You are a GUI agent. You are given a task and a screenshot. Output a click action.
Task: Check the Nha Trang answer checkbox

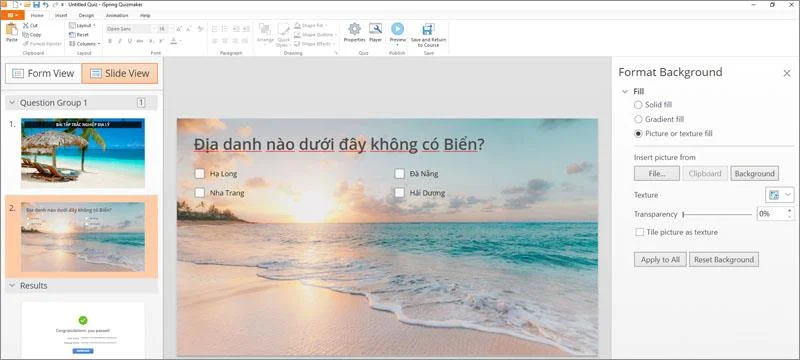coord(199,193)
